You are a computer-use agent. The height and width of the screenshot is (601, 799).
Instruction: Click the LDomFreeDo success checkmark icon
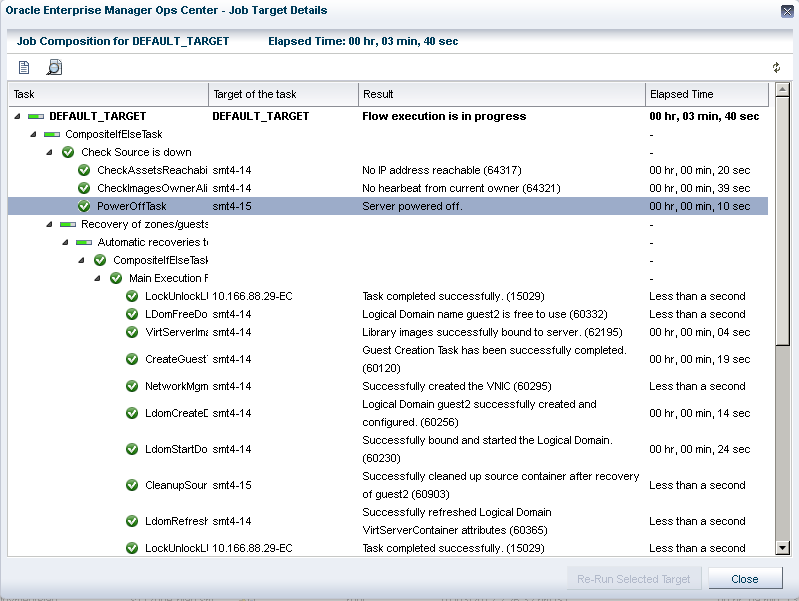click(132, 315)
